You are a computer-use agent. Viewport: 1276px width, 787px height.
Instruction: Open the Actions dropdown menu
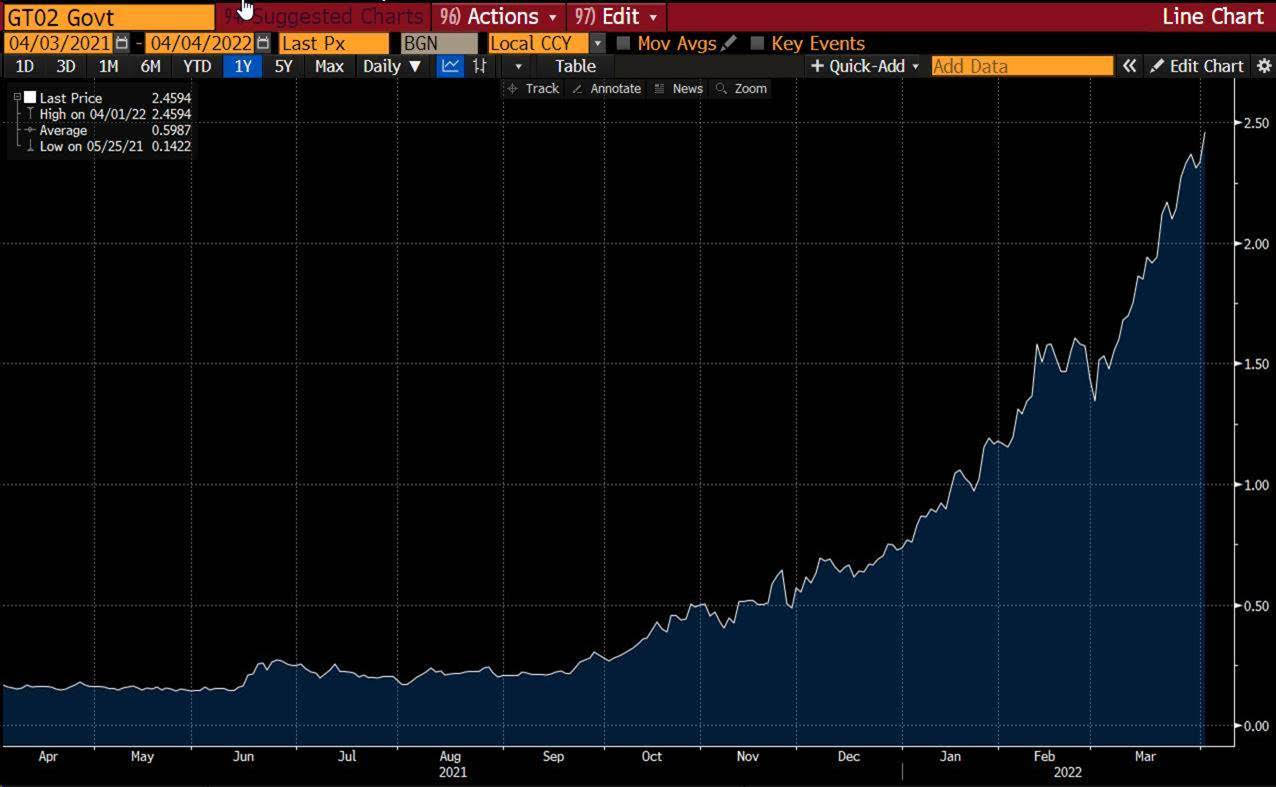click(x=498, y=17)
